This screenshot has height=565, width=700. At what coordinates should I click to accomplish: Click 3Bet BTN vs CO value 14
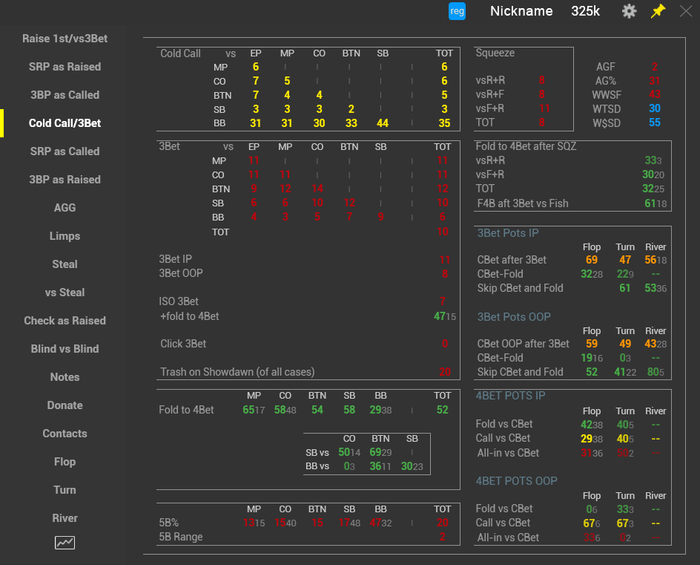(x=317, y=189)
